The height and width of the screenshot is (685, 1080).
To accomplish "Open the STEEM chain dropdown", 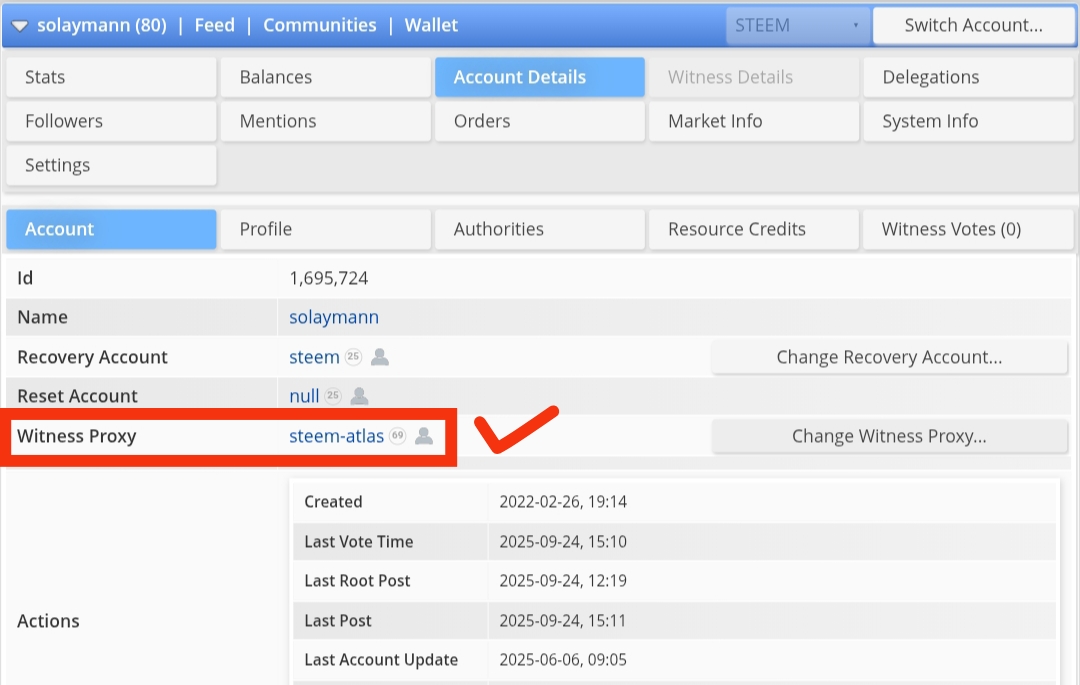I will click(797, 25).
